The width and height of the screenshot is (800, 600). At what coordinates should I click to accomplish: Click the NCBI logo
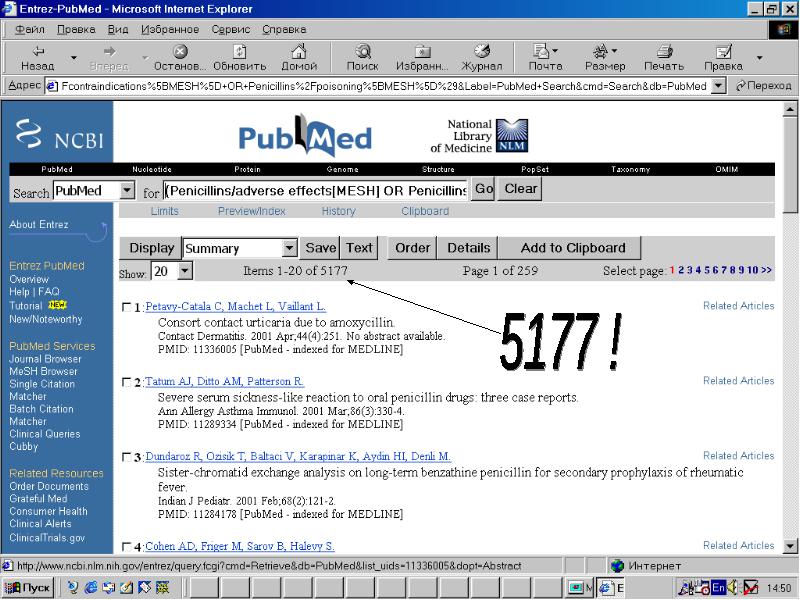60,134
